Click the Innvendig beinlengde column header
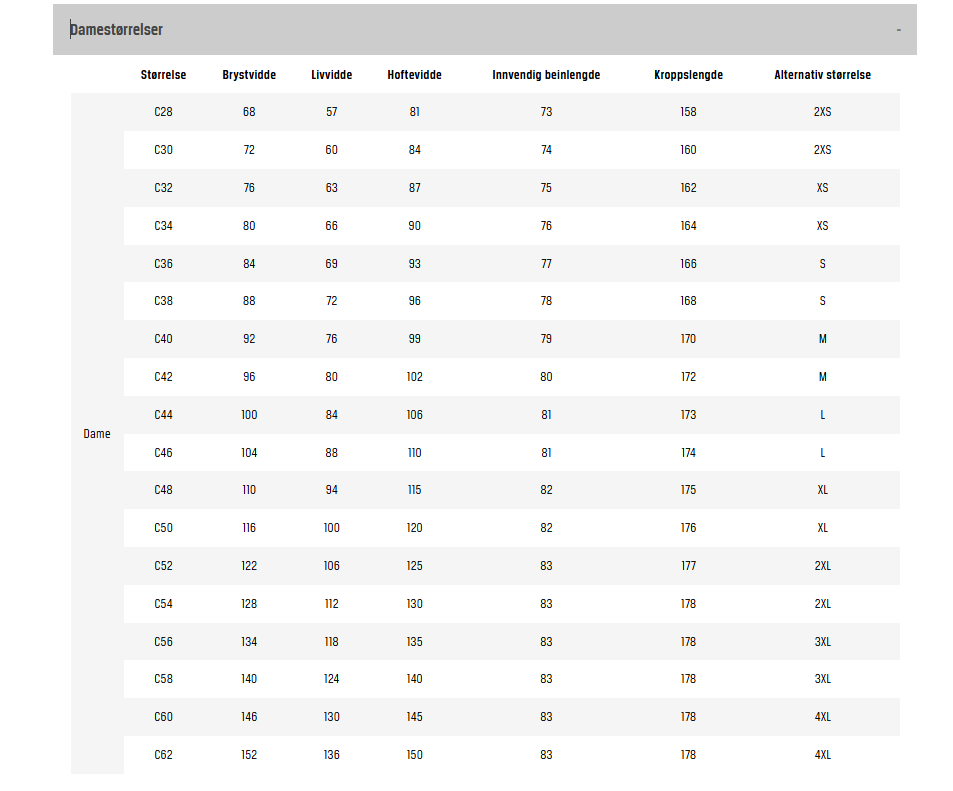The width and height of the screenshot is (953, 791). 546,75
